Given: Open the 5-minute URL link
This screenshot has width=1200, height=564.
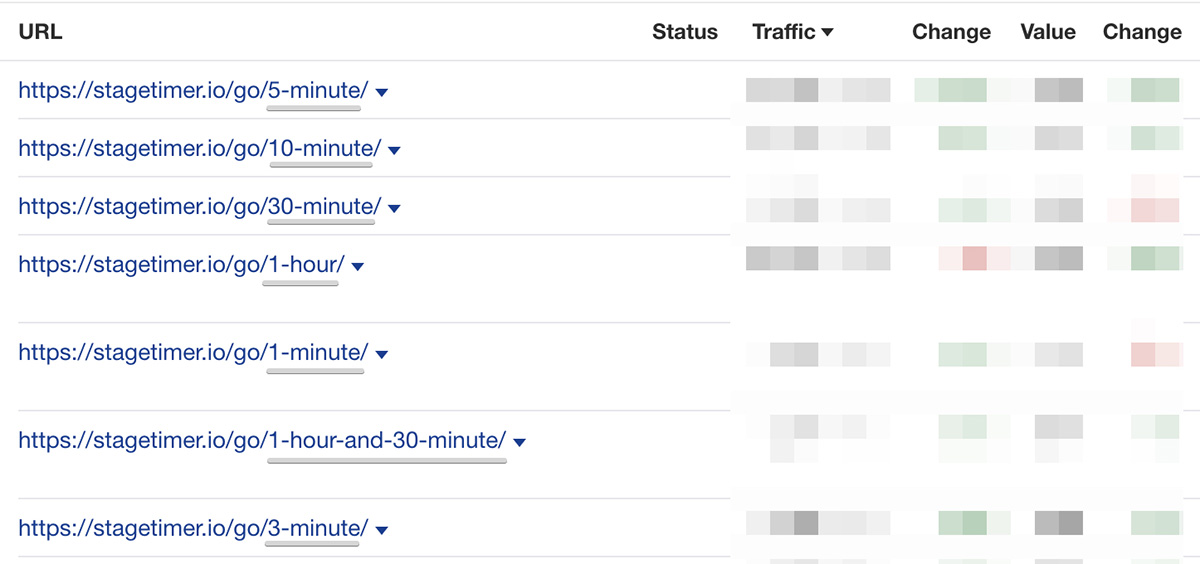Looking at the screenshot, I should 193,91.
